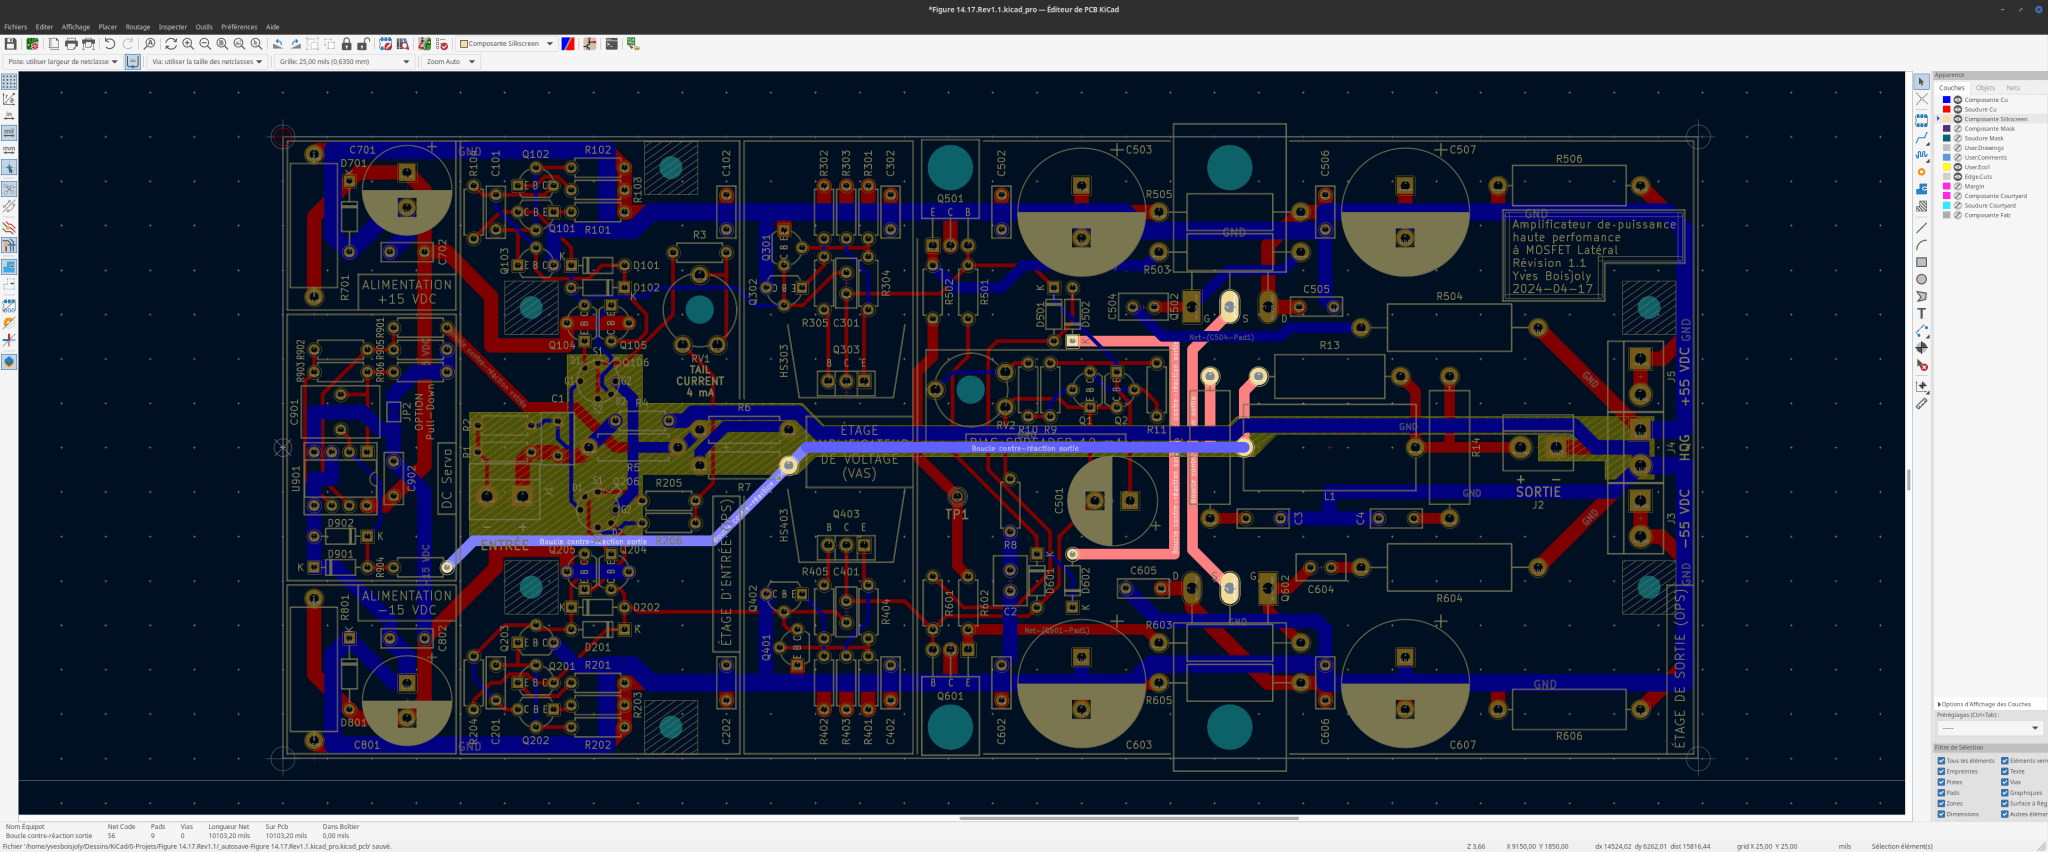Click the Zoom to Fit icon
2048x852 pixels.
click(222, 44)
